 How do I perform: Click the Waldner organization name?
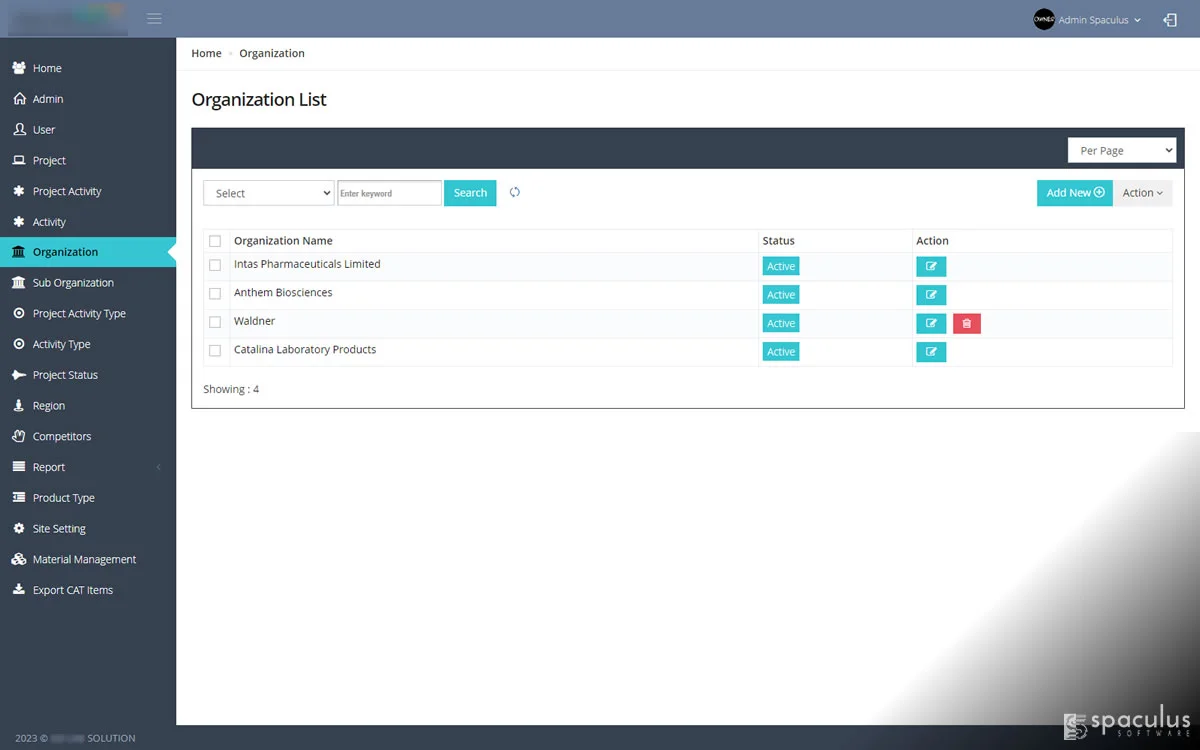254,321
